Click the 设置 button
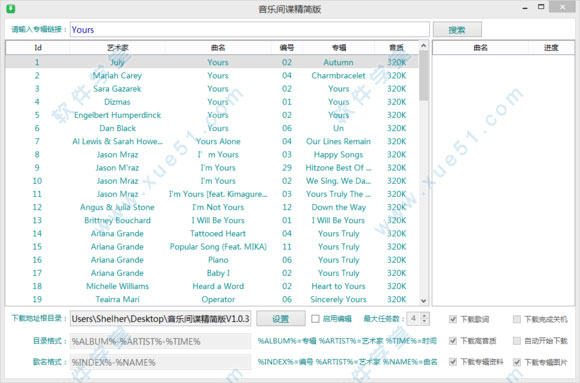 point(281,319)
